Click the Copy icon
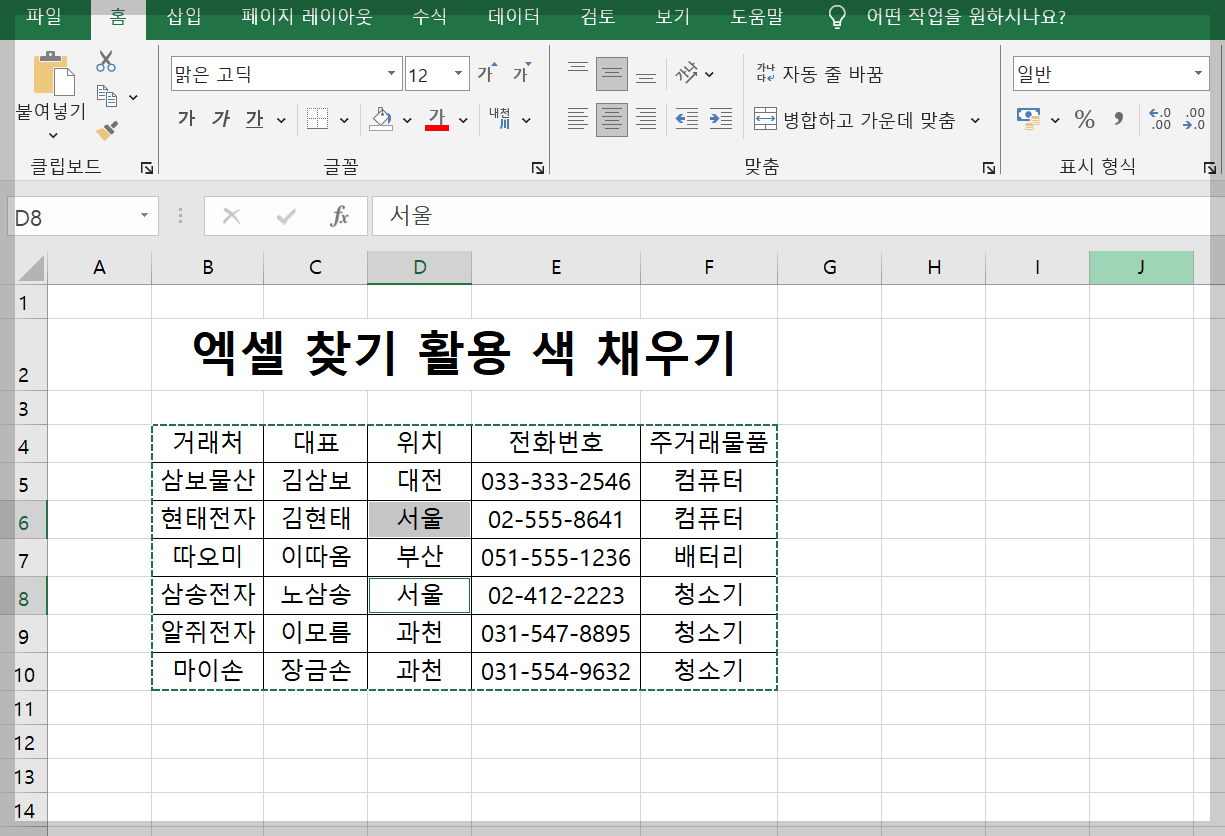Image resolution: width=1225 pixels, height=836 pixels. coord(107,96)
